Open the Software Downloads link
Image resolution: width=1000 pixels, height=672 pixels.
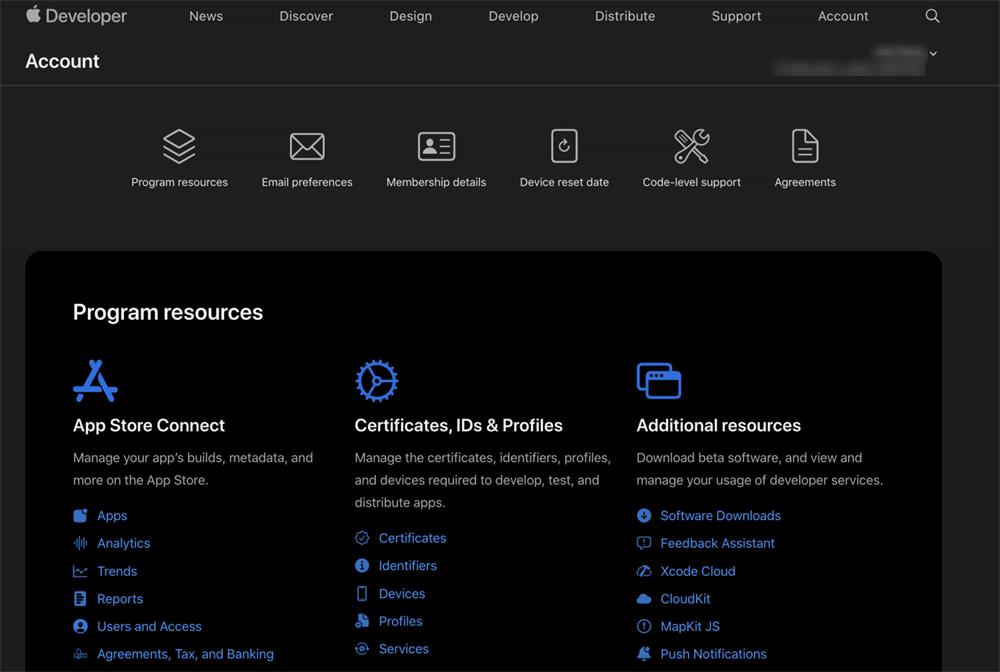(720, 515)
